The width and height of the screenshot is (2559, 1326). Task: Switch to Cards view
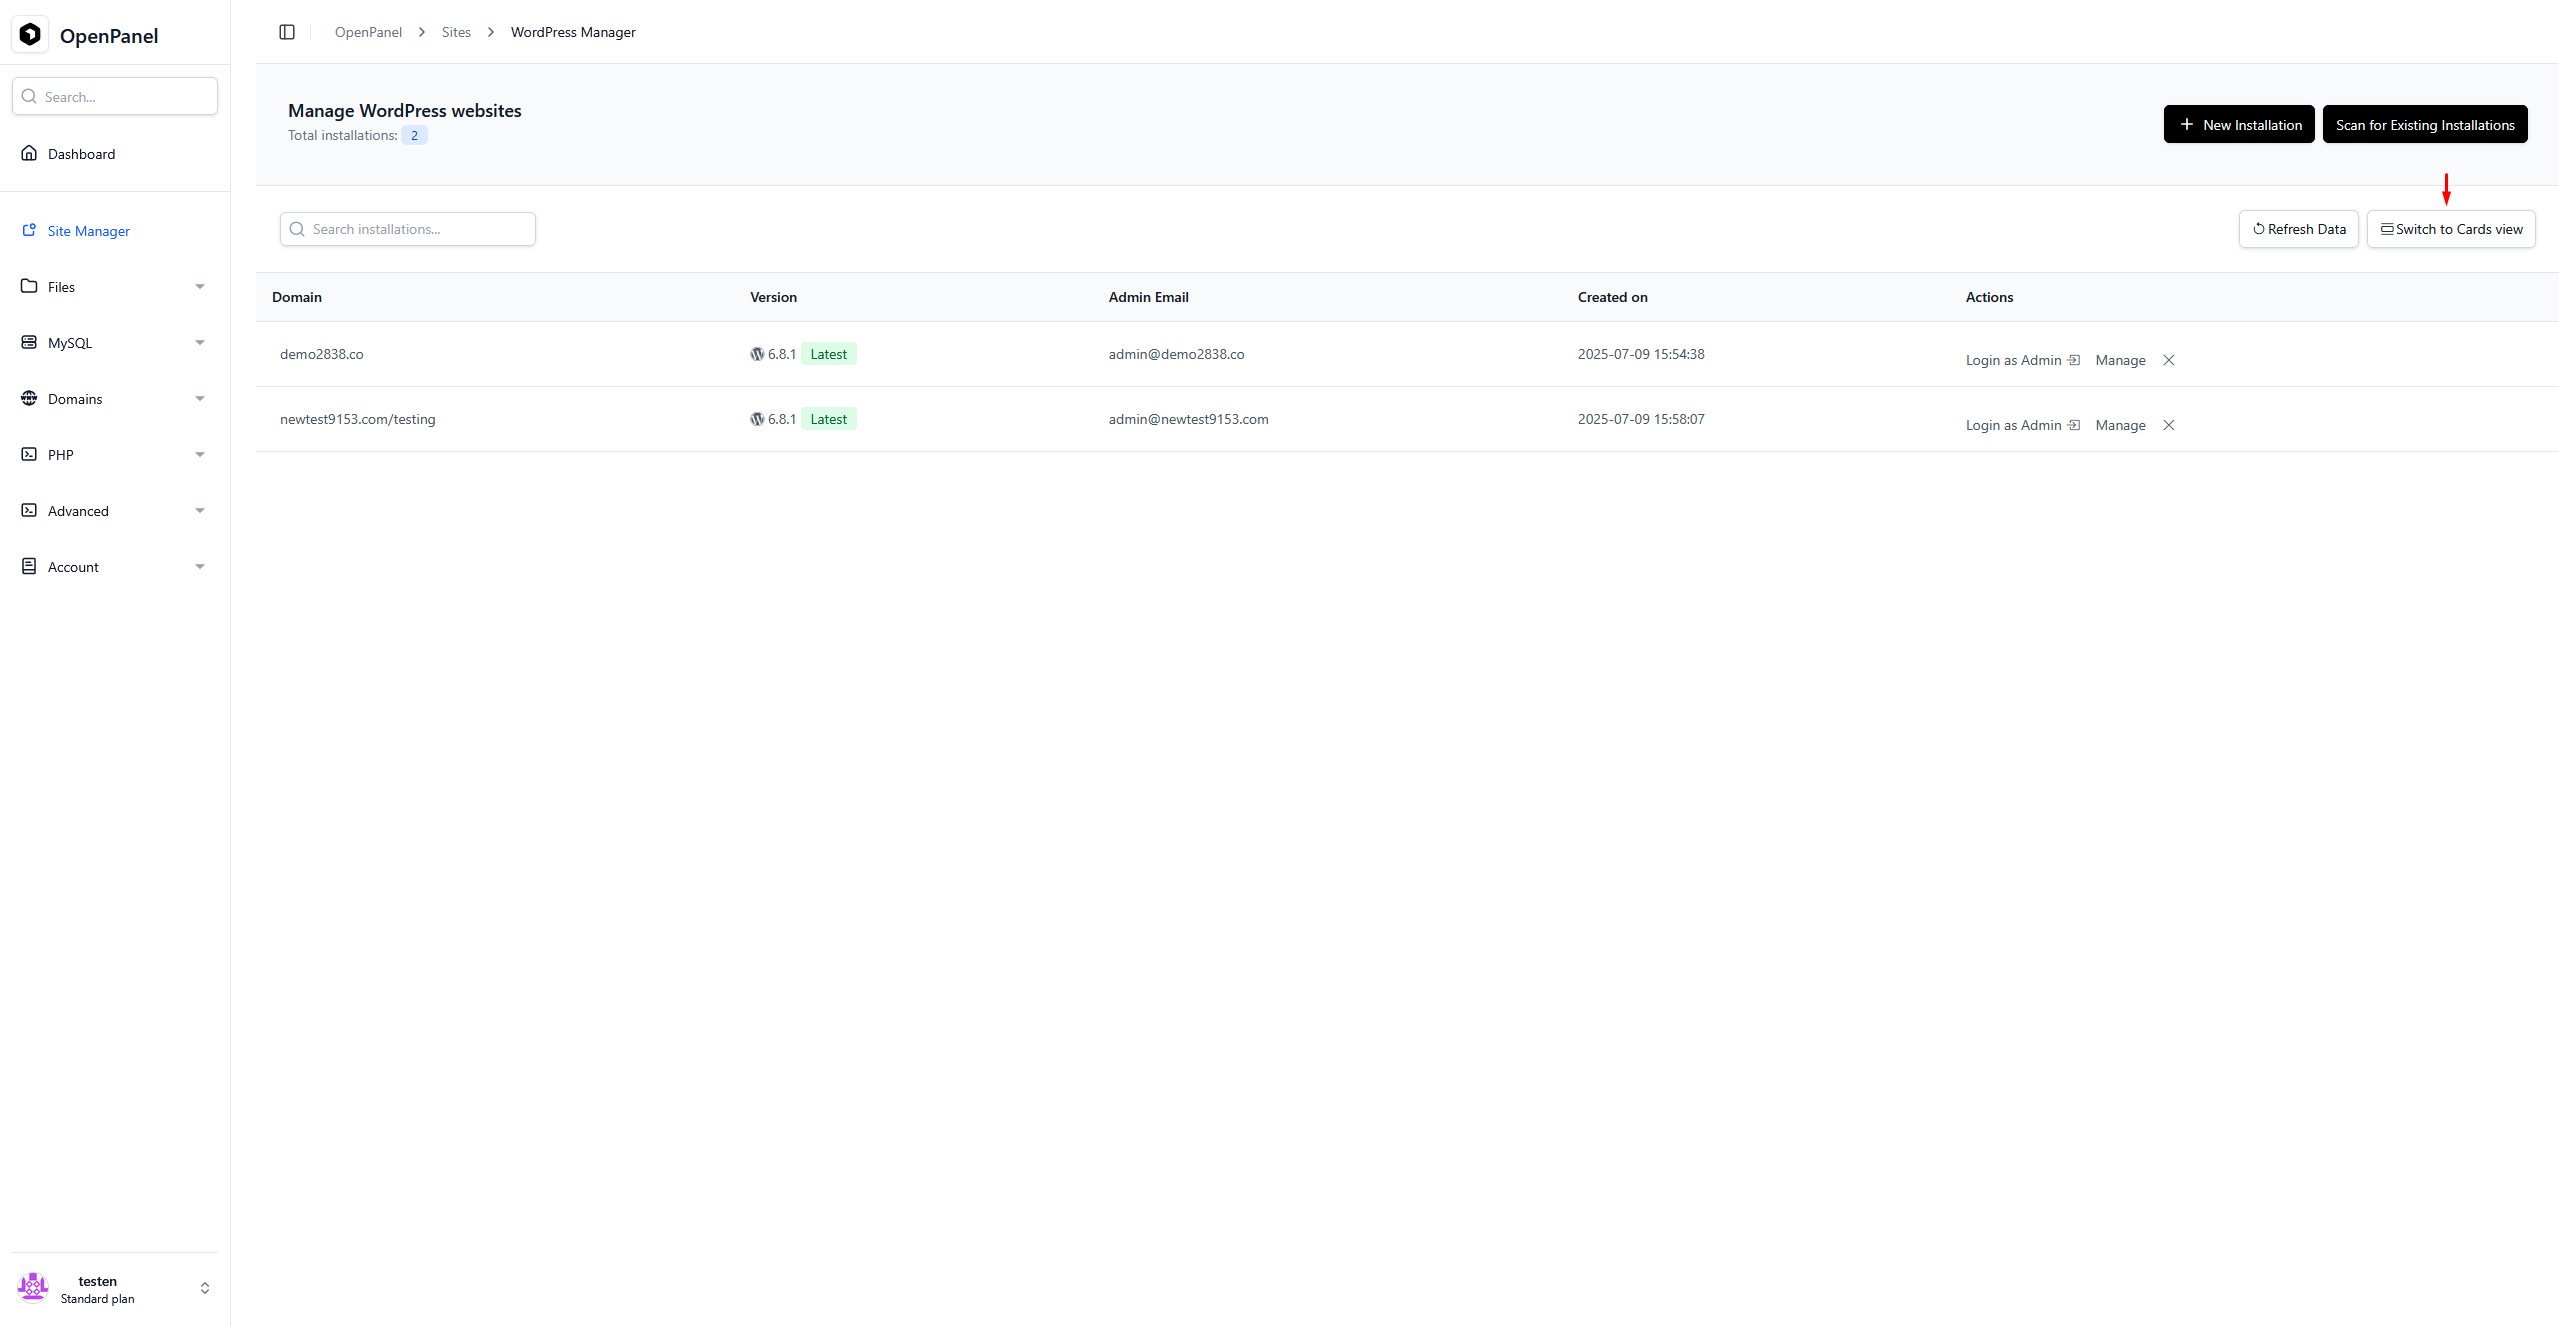2451,229
